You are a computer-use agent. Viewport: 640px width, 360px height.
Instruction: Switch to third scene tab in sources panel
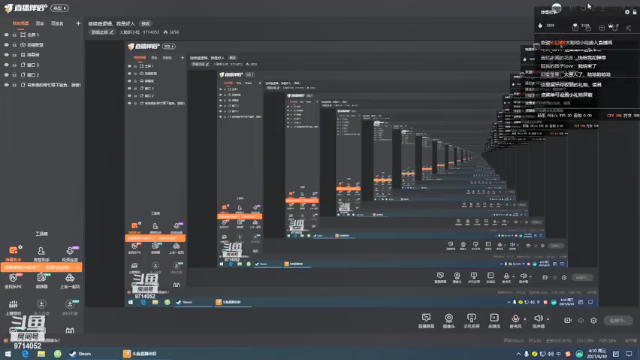click(x=57, y=24)
